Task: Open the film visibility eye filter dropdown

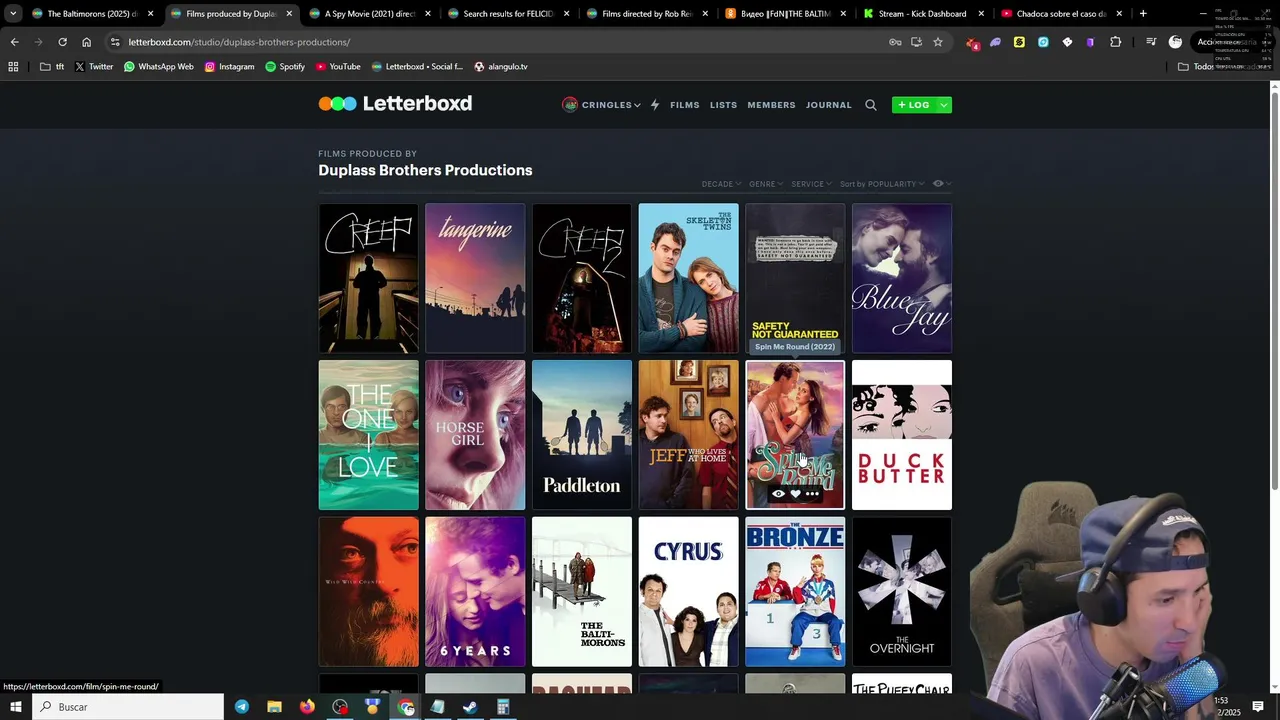Action: tap(941, 184)
